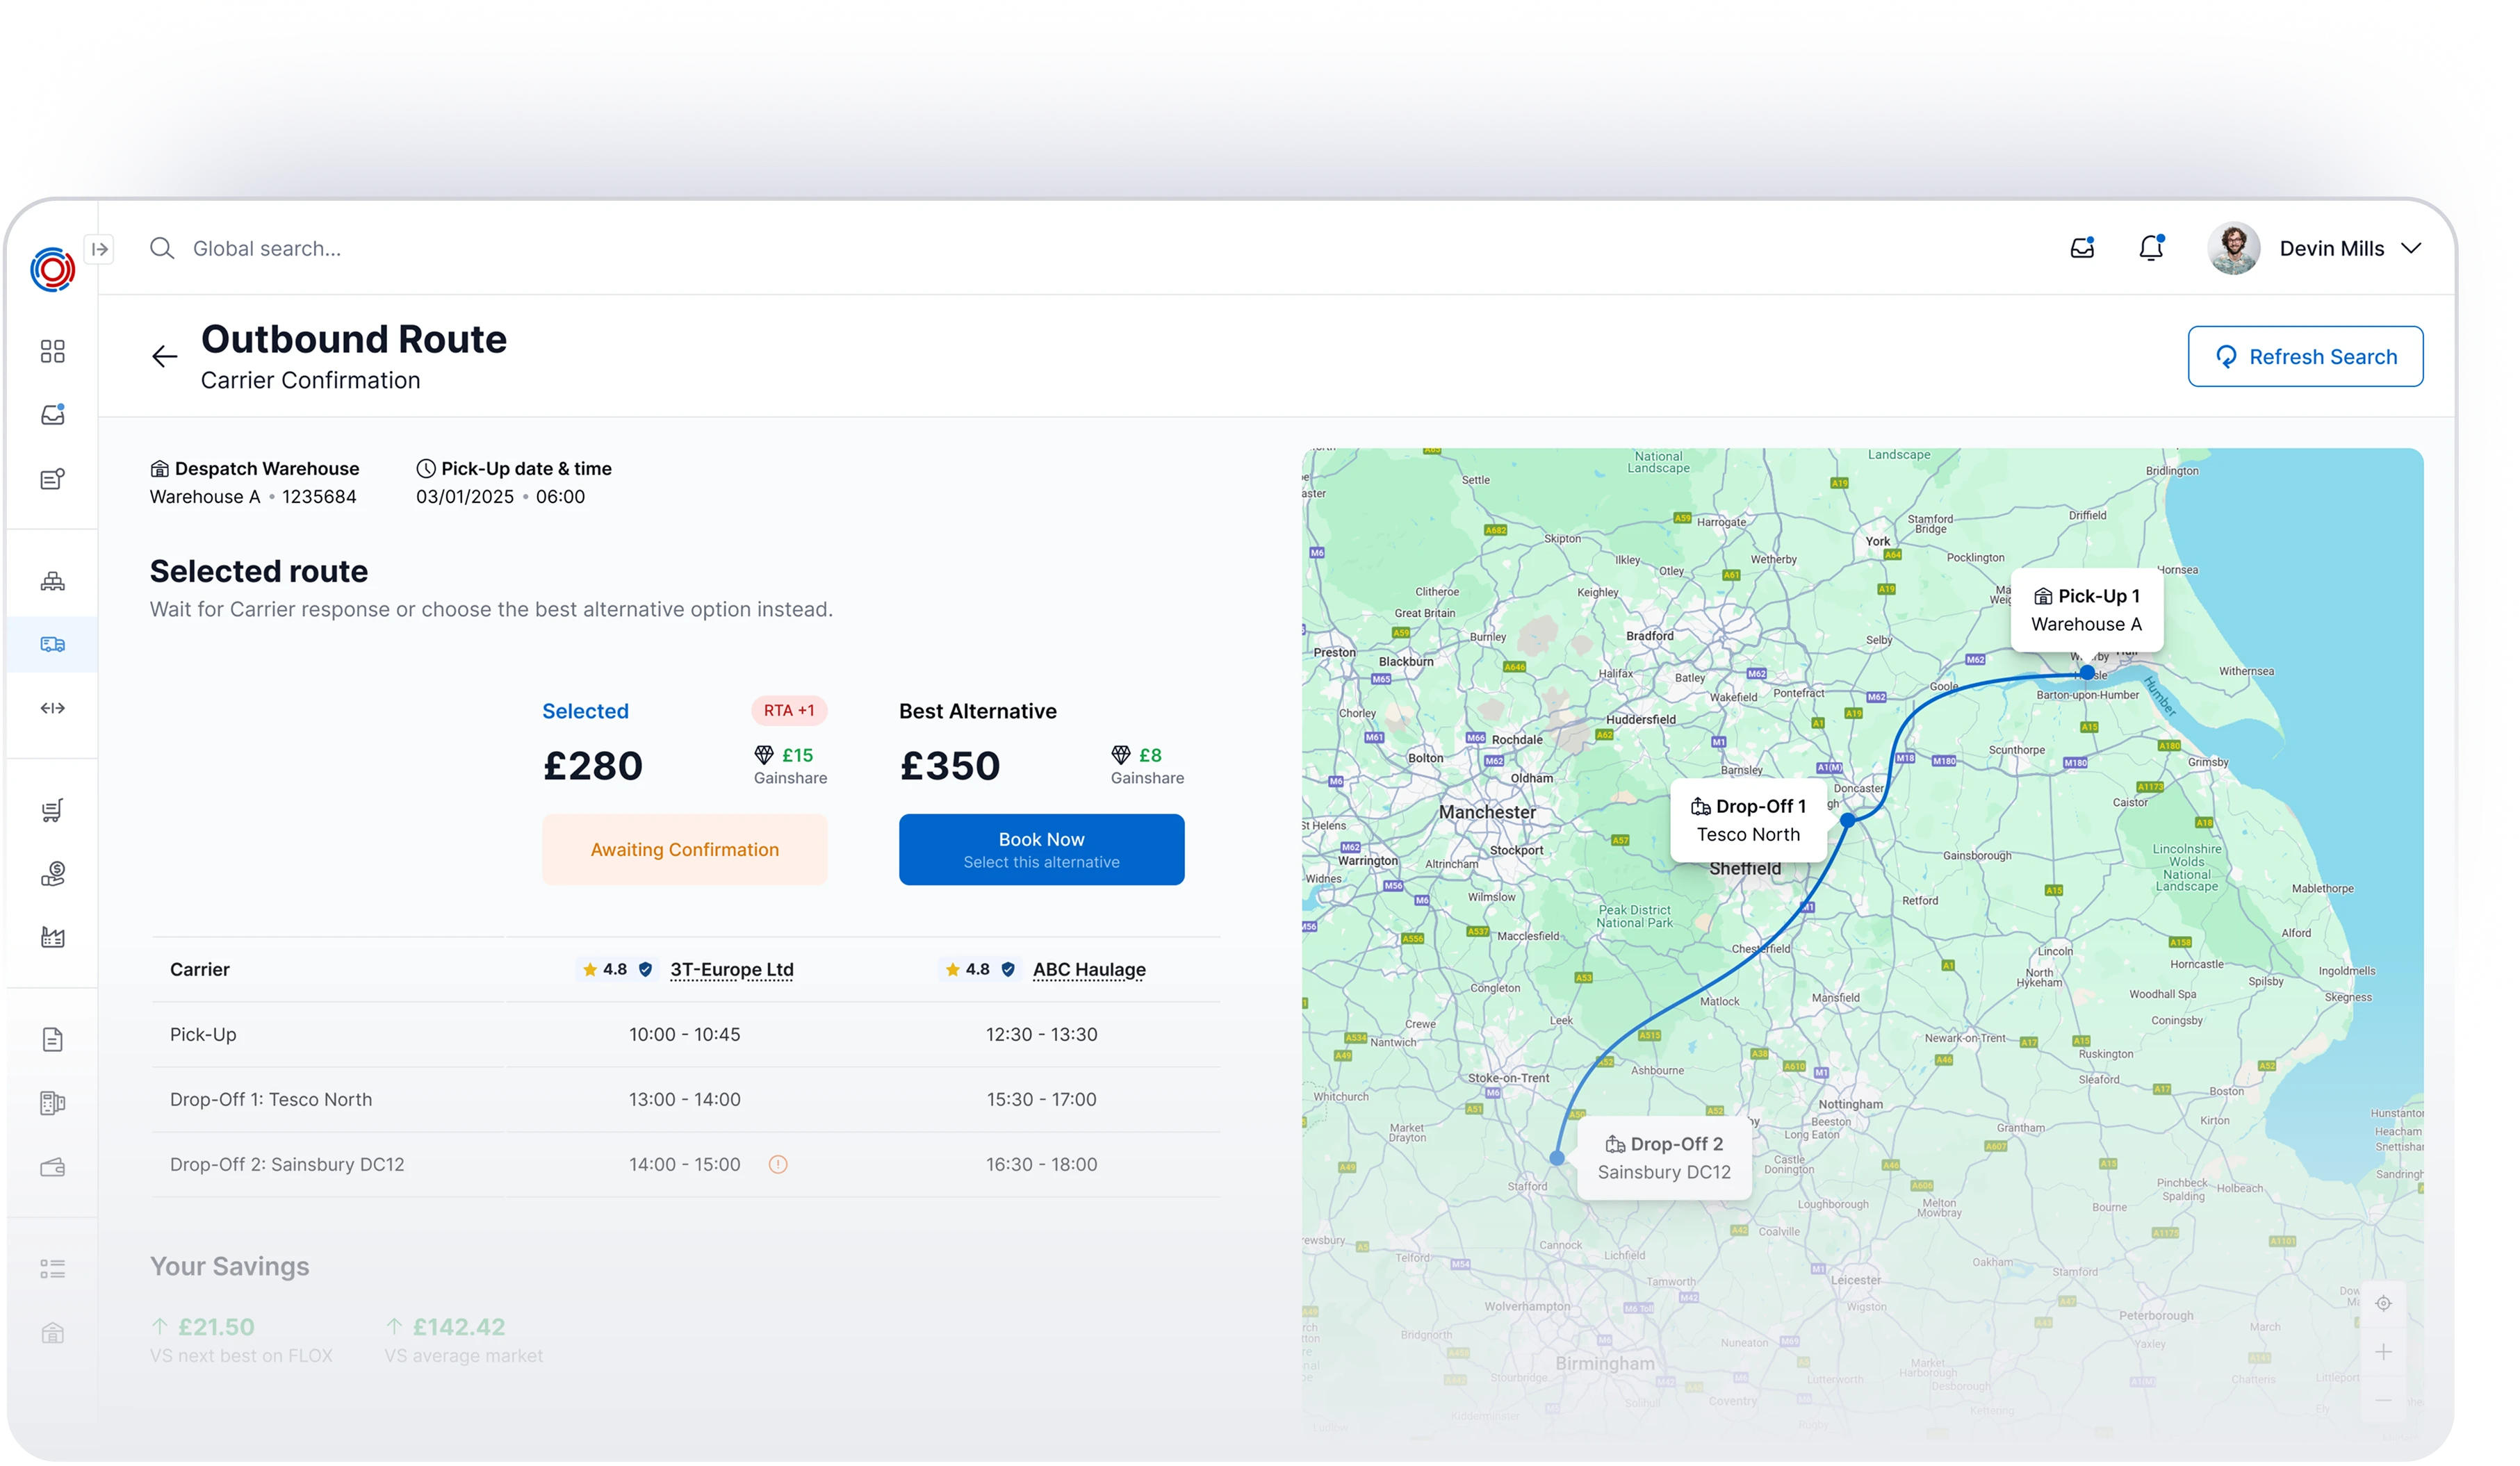The width and height of the screenshot is (2520, 1466).
Task: Open the left-right arrows icon in sidebar
Action: (52, 708)
